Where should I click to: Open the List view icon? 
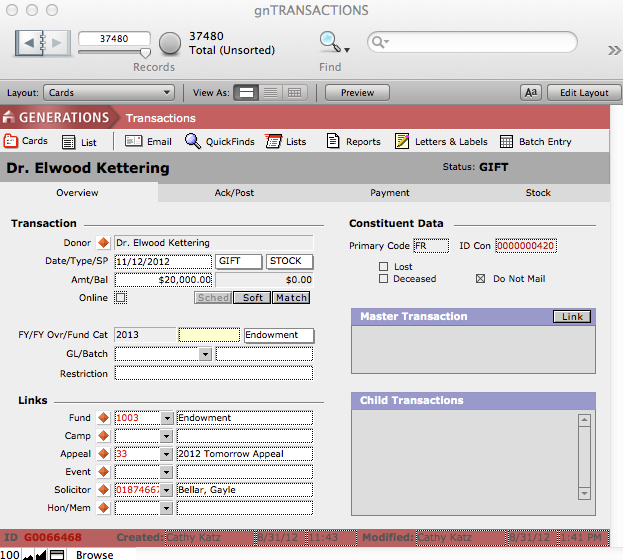[x=69, y=142]
